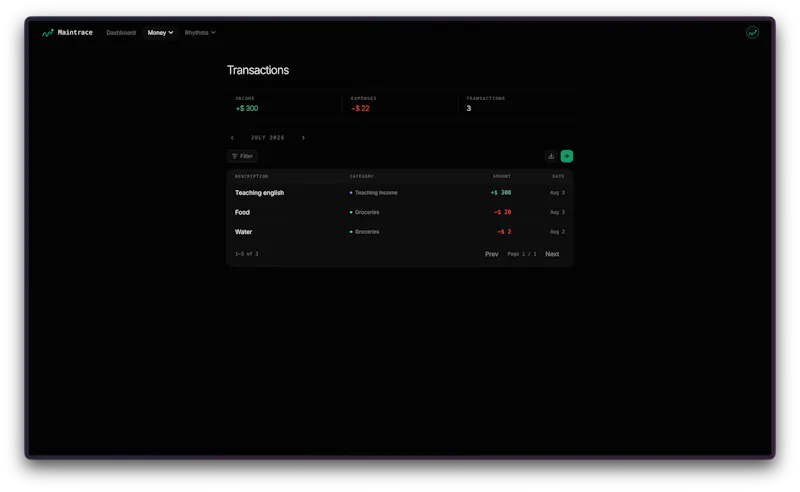This screenshot has width=800, height=492.
Task: Click the Next pagination button
Action: [x=552, y=254]
